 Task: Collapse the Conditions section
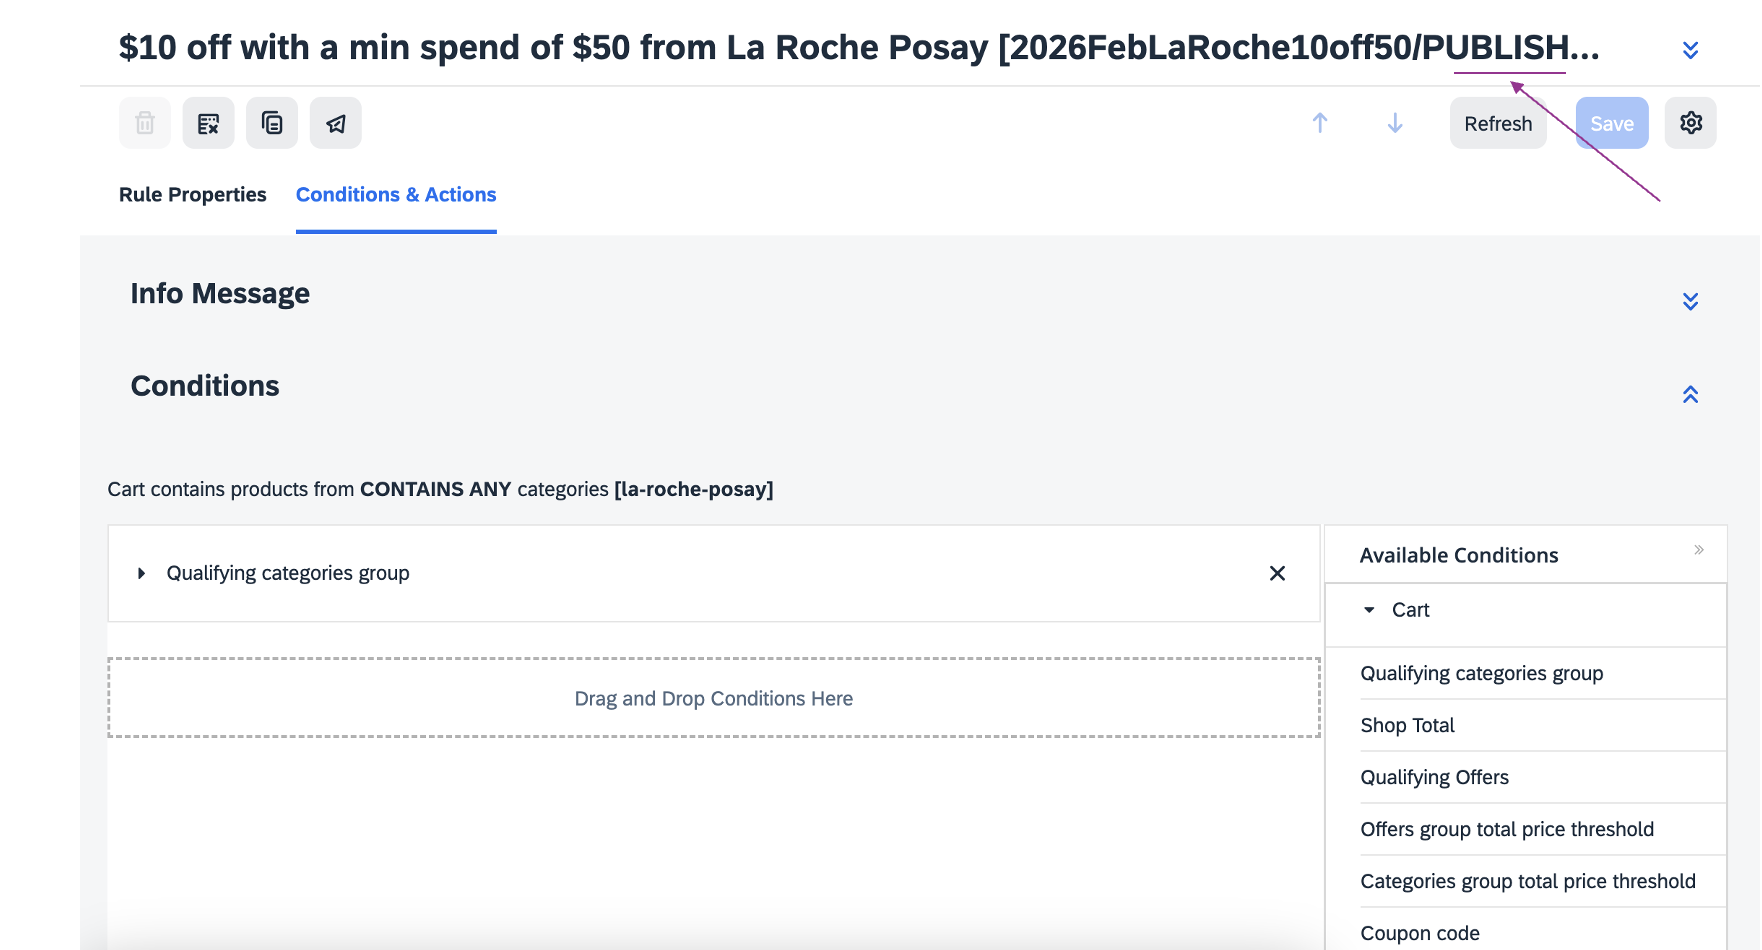click(x=1690, y=394)
